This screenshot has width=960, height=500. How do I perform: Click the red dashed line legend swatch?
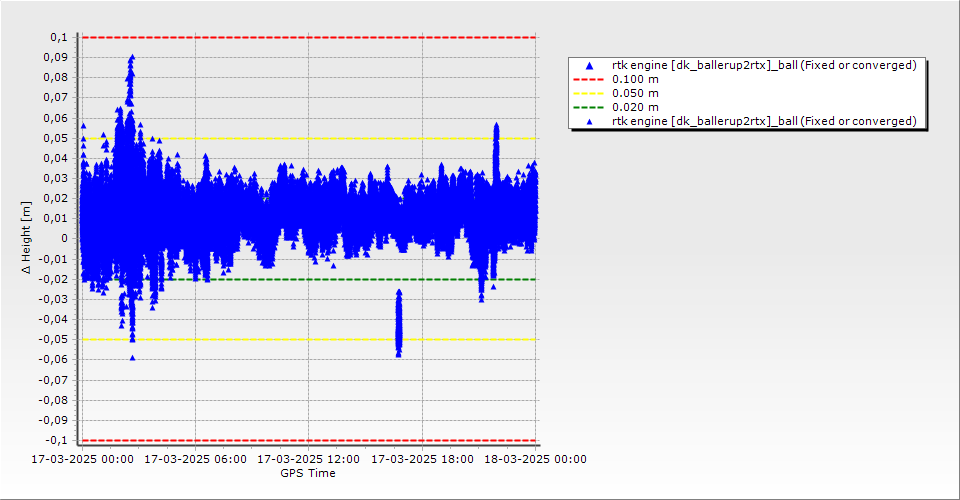pos(588,80)
